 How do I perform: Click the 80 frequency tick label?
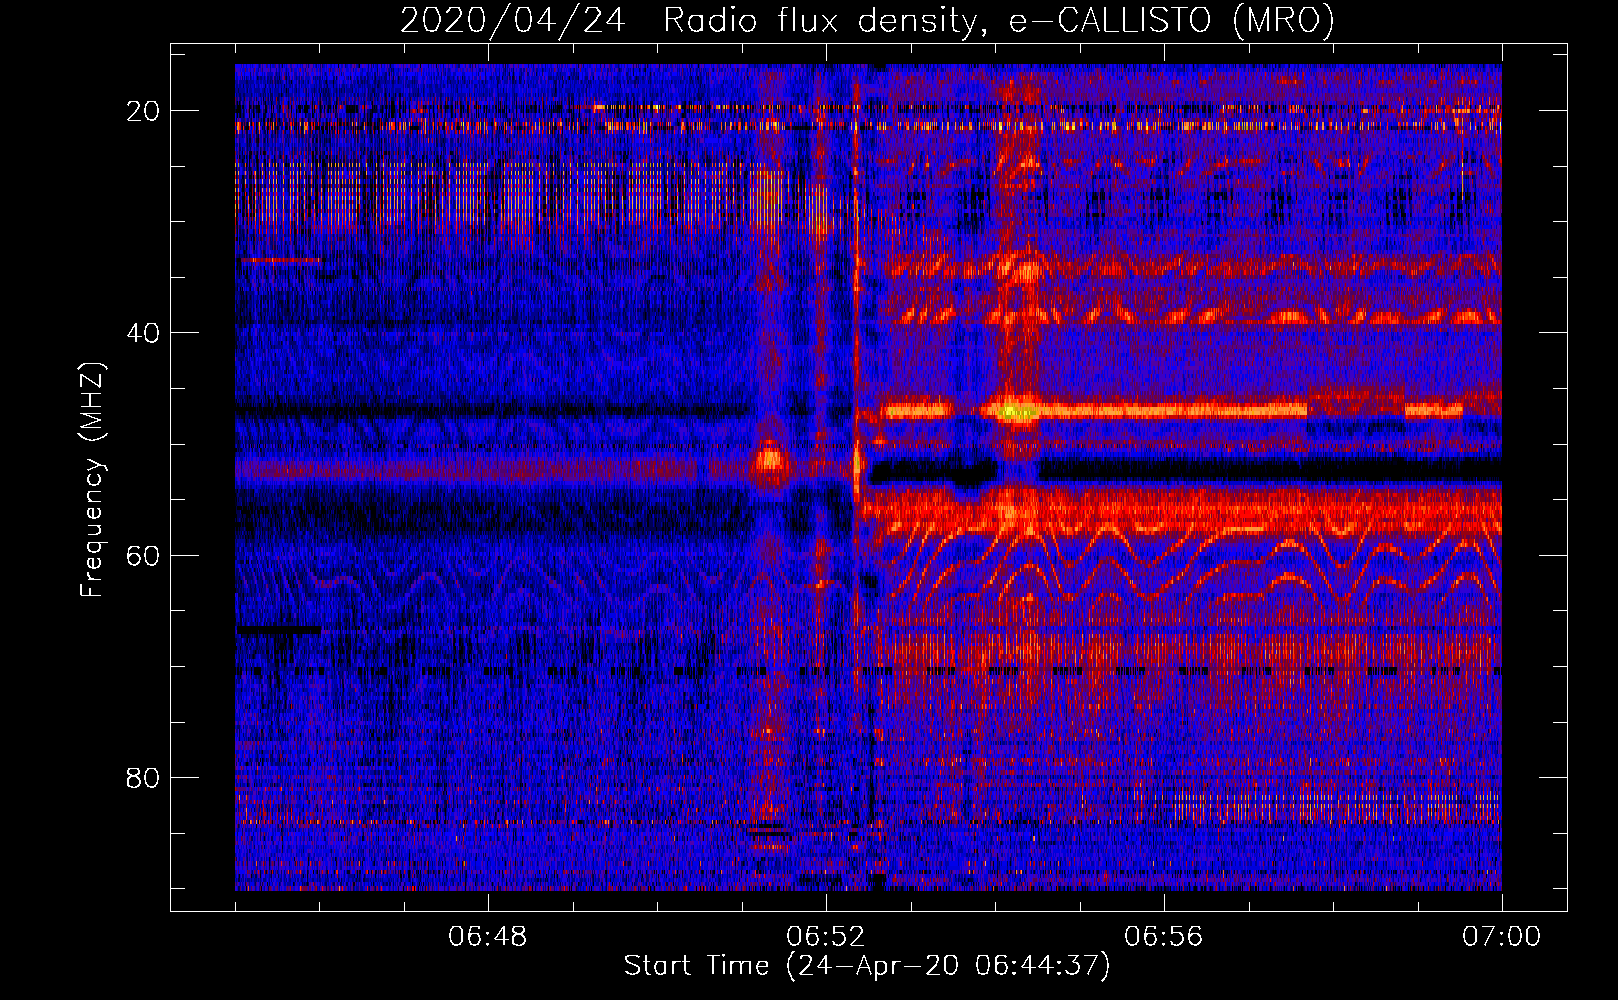(x=143, y=778)
